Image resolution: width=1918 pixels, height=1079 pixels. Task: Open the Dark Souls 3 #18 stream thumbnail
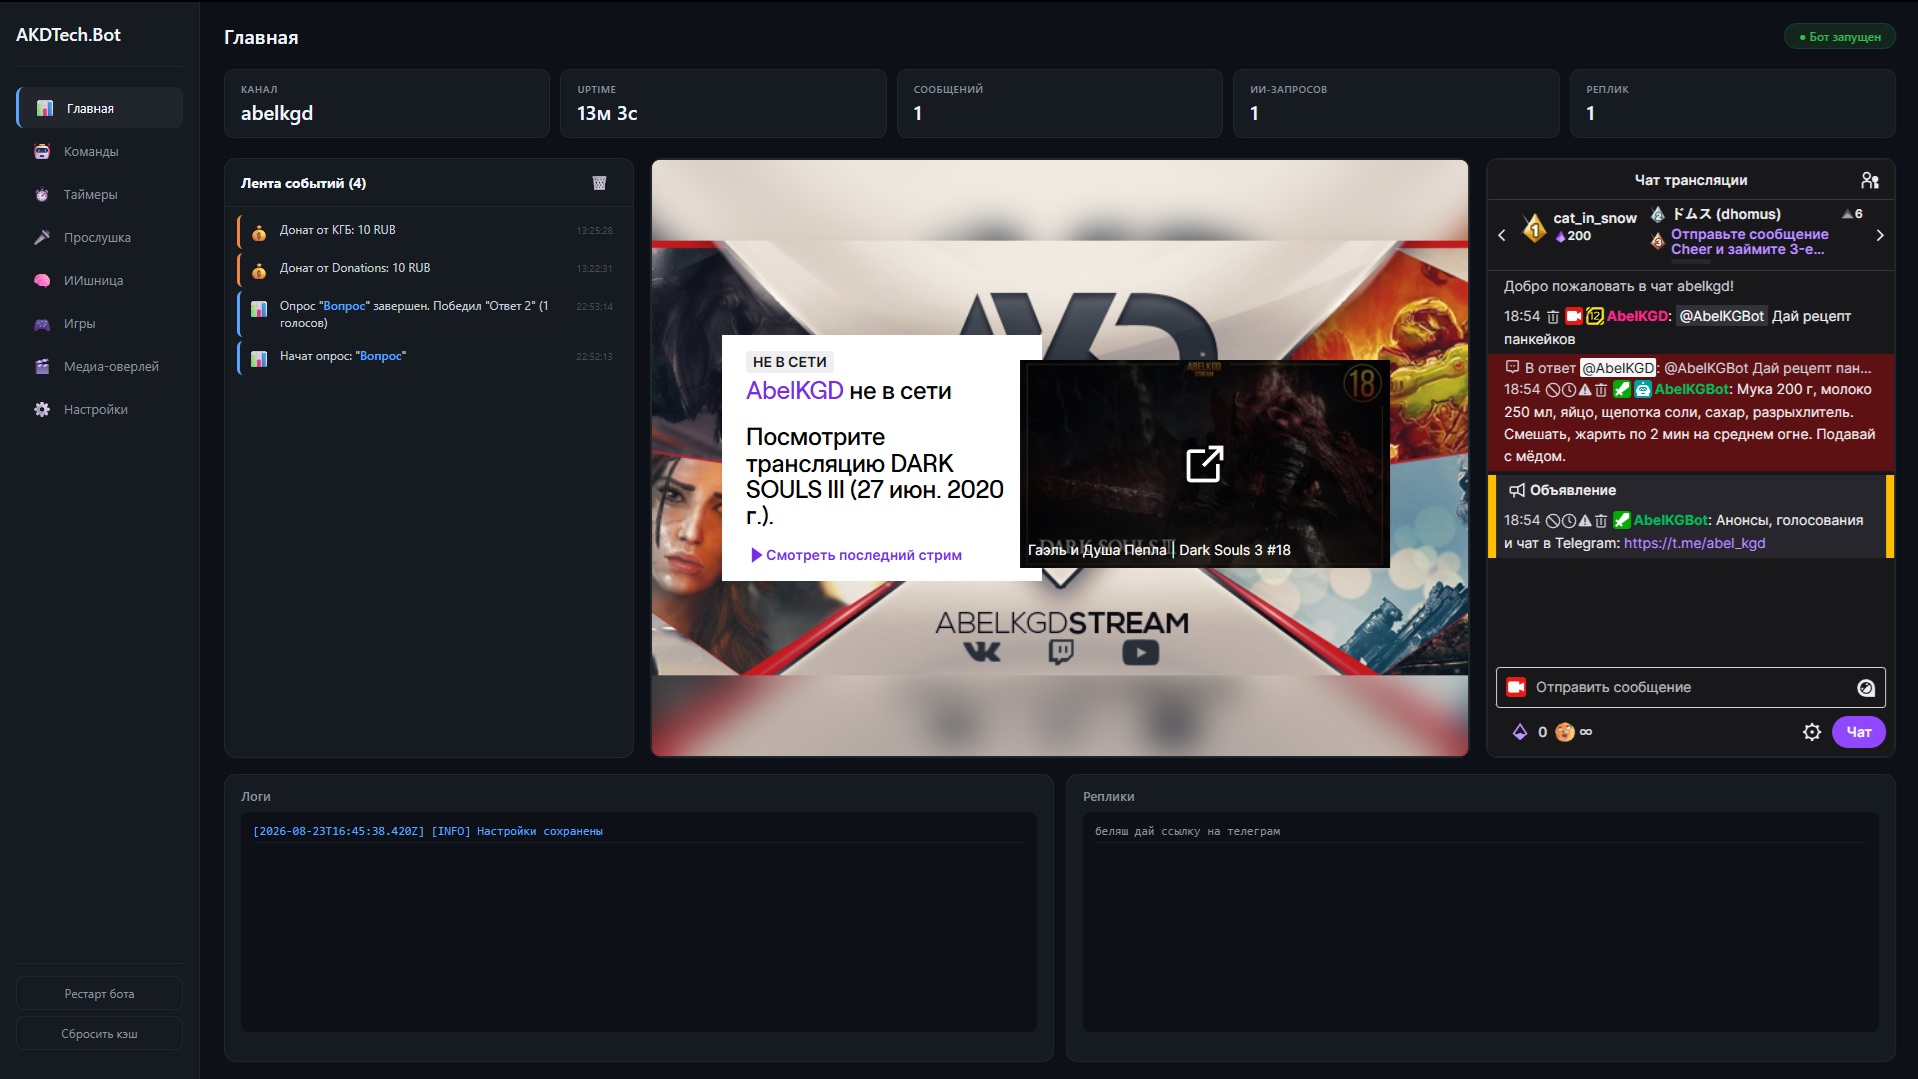(x=1204, y=464)
